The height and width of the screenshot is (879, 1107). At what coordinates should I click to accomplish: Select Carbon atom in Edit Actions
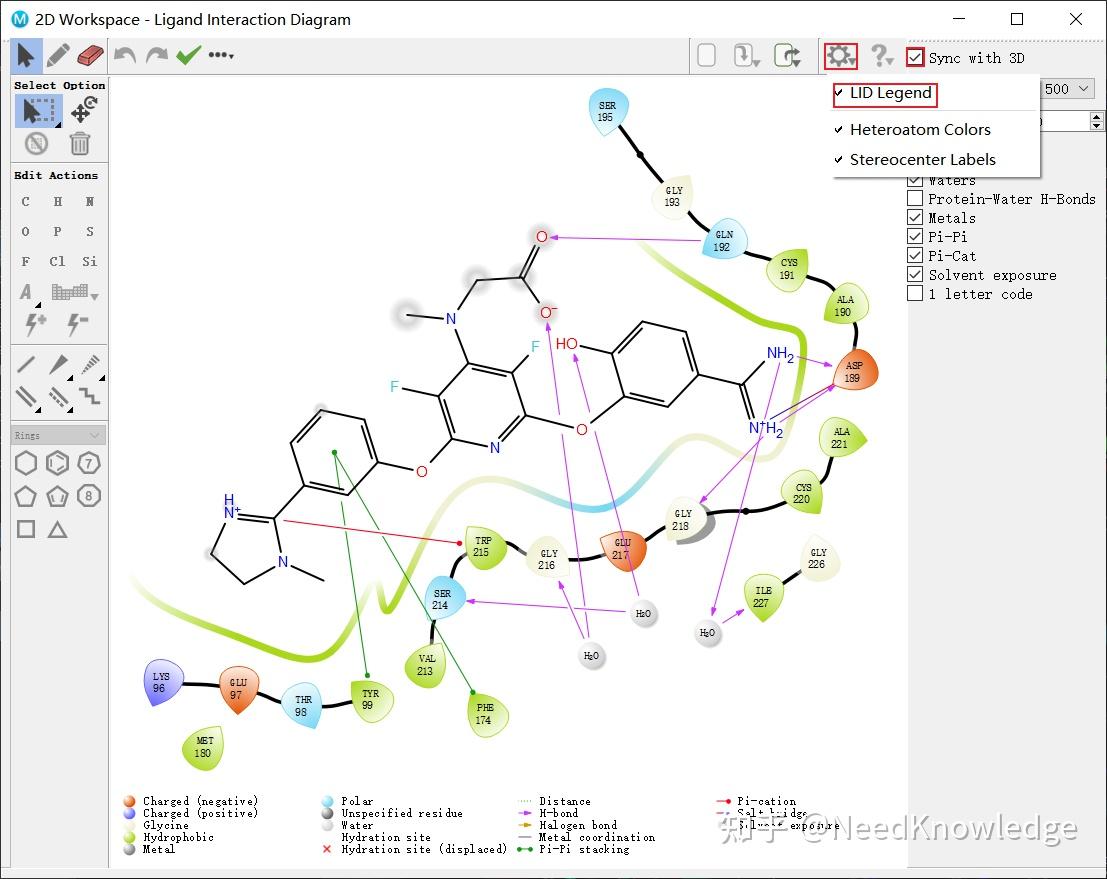click(x=24, y=202)
